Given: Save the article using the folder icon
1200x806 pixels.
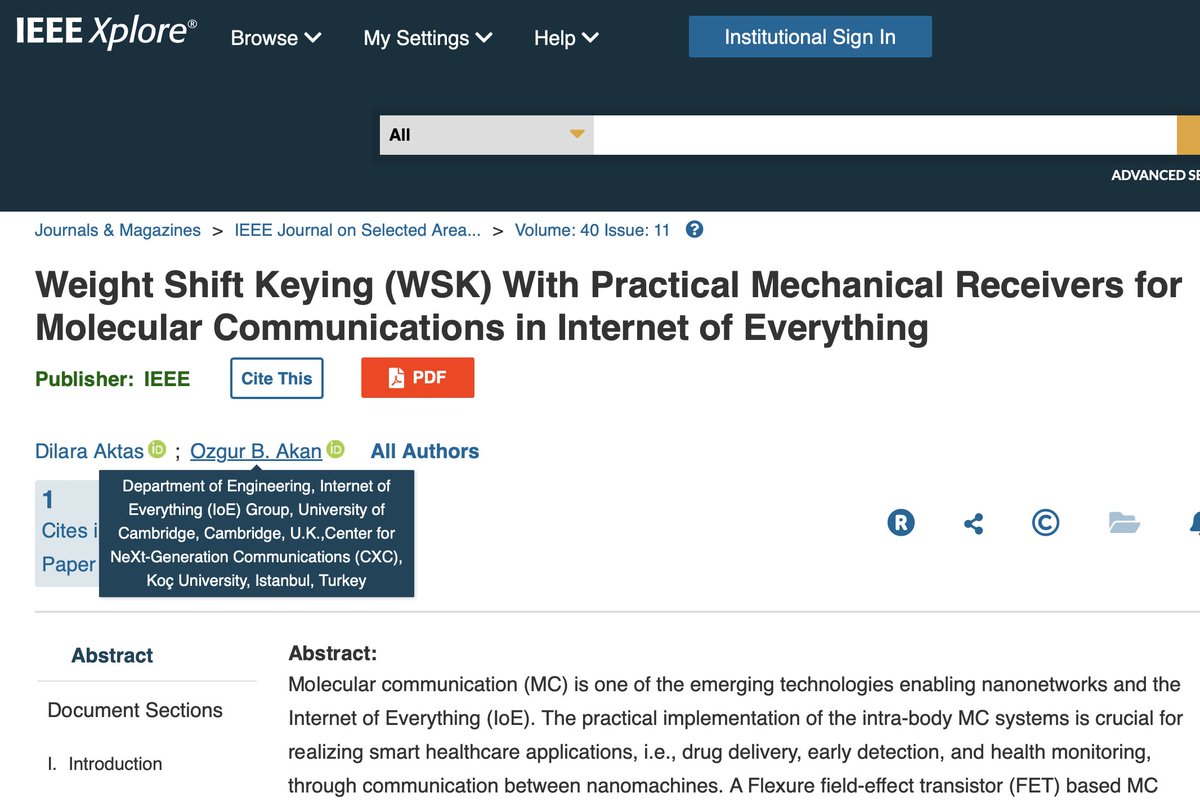Looking at the screenshot, I should 1126,522.
